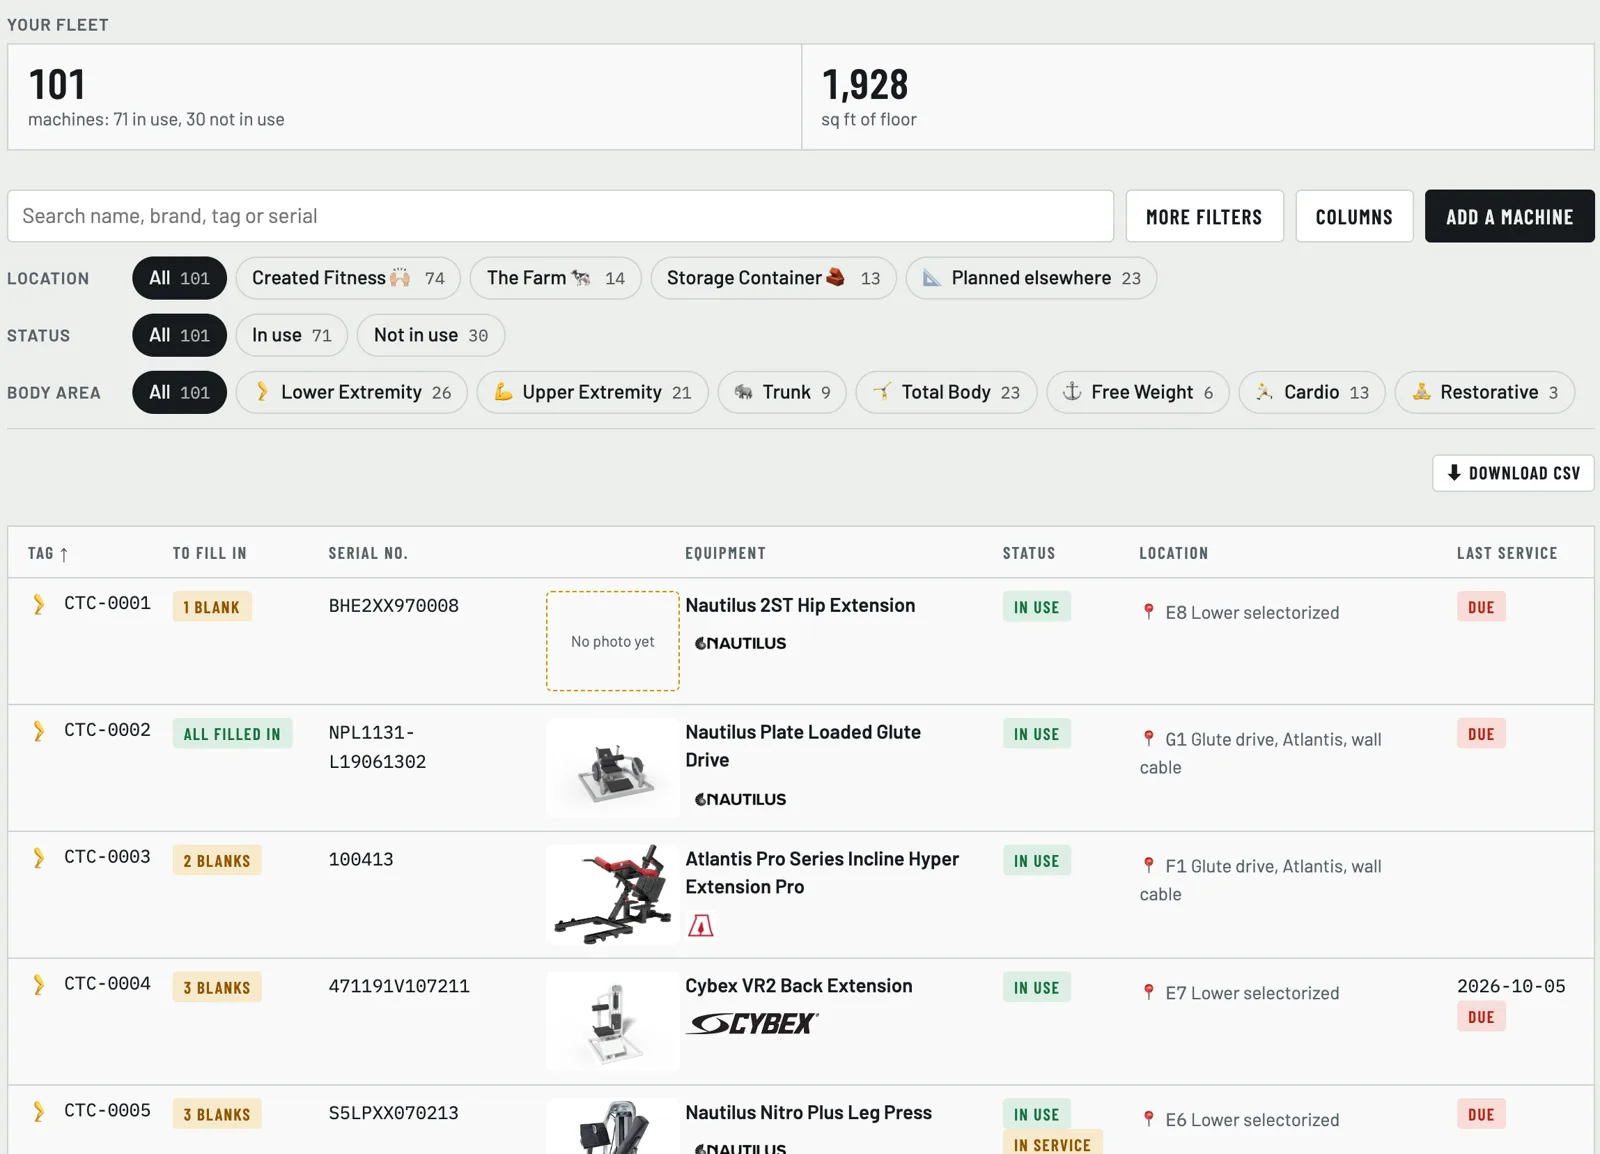
Task: Filter location by Planned elsewhere
Action: [x=1031, y=278]
